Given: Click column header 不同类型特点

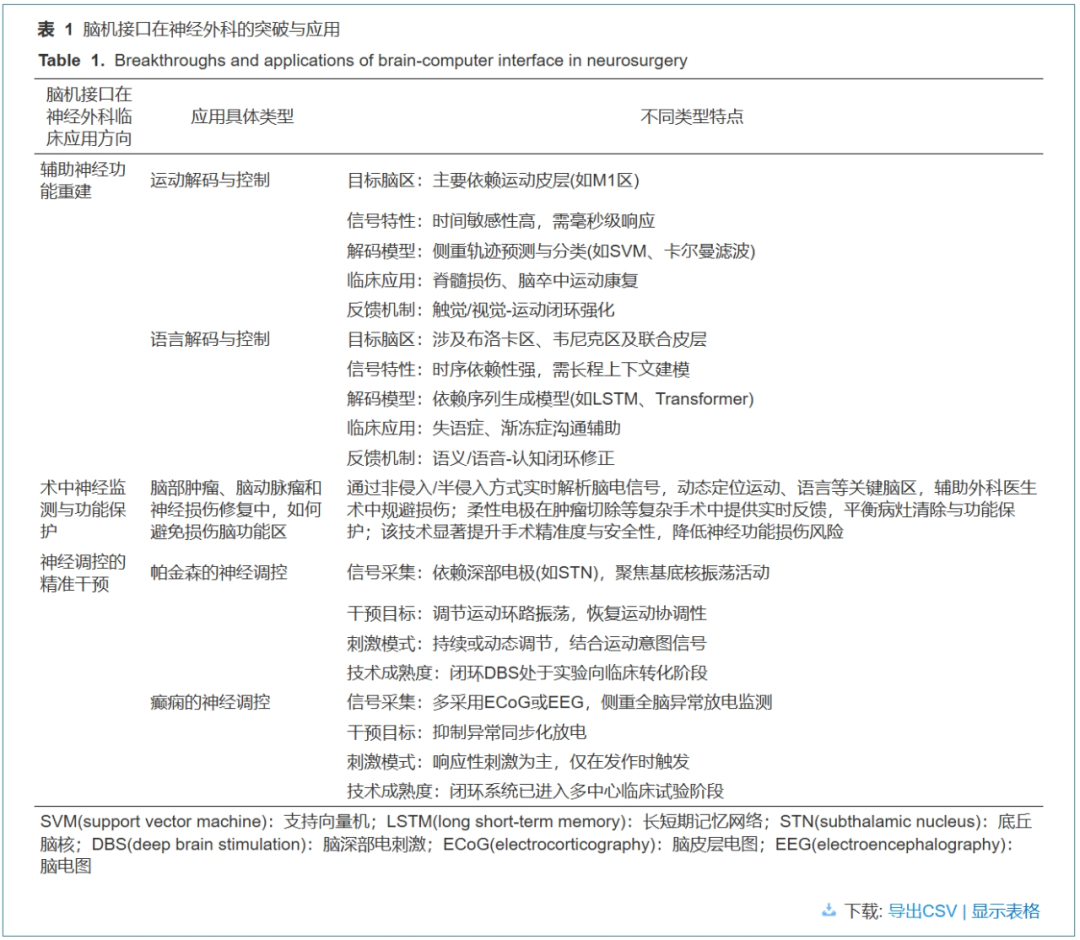Looking at the screenshot, I should pos(692,116).
